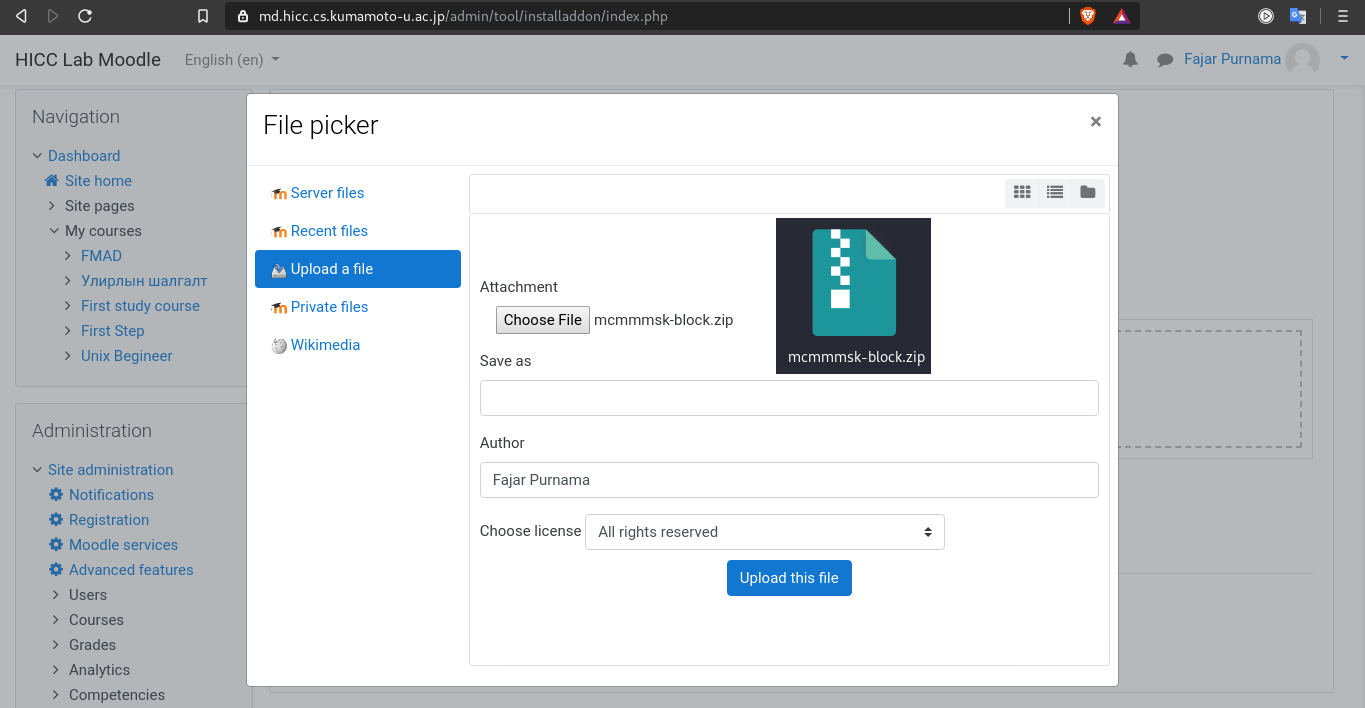Viewport: 1365px width, 708px height.
Task: Click the Upload this file button
Action: pyautogui.click(x=789, y=578)
